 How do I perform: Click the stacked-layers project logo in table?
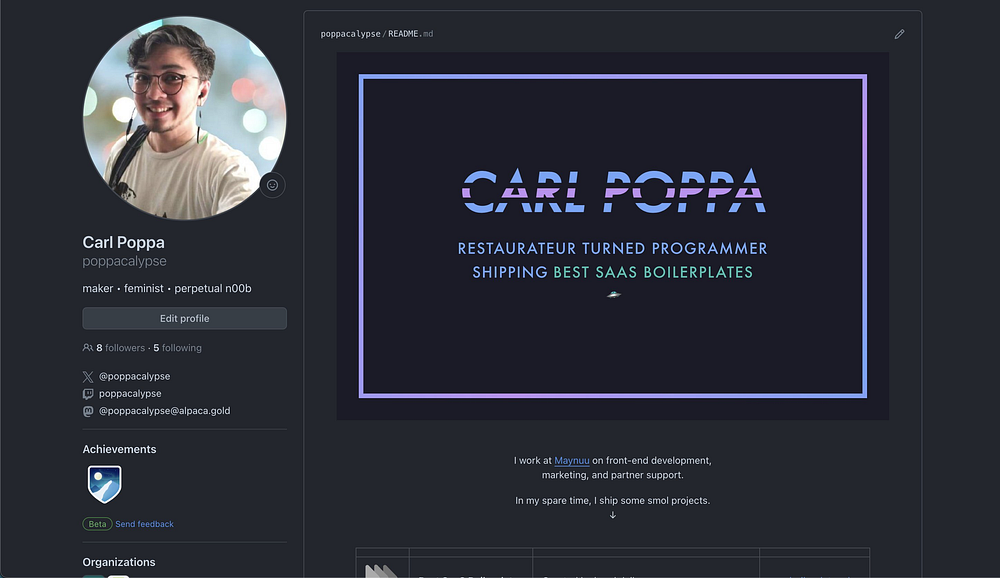coord(381,571)
